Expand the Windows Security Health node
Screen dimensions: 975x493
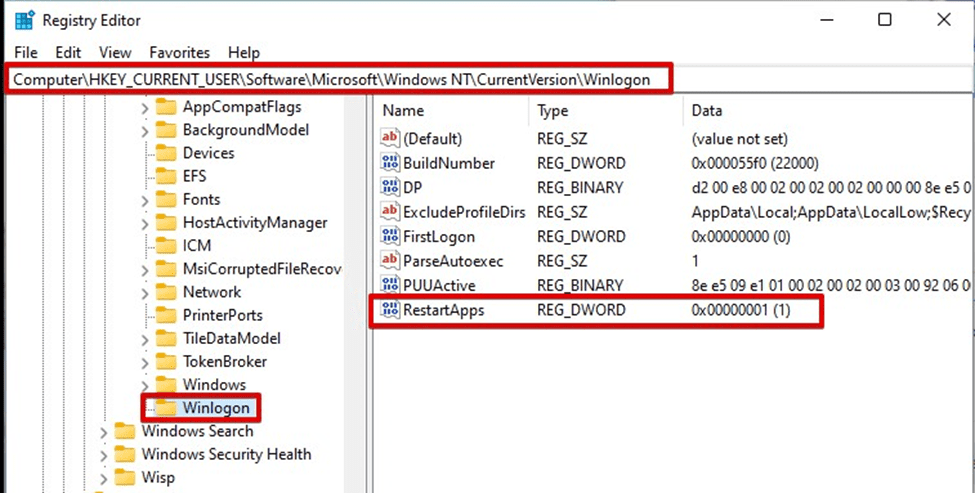tap(104, 455)
